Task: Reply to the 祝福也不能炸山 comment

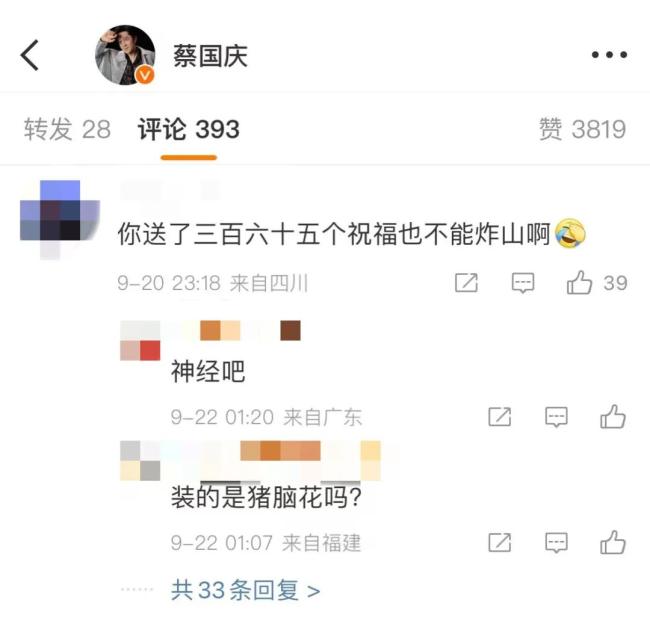Action: (523, 283)
